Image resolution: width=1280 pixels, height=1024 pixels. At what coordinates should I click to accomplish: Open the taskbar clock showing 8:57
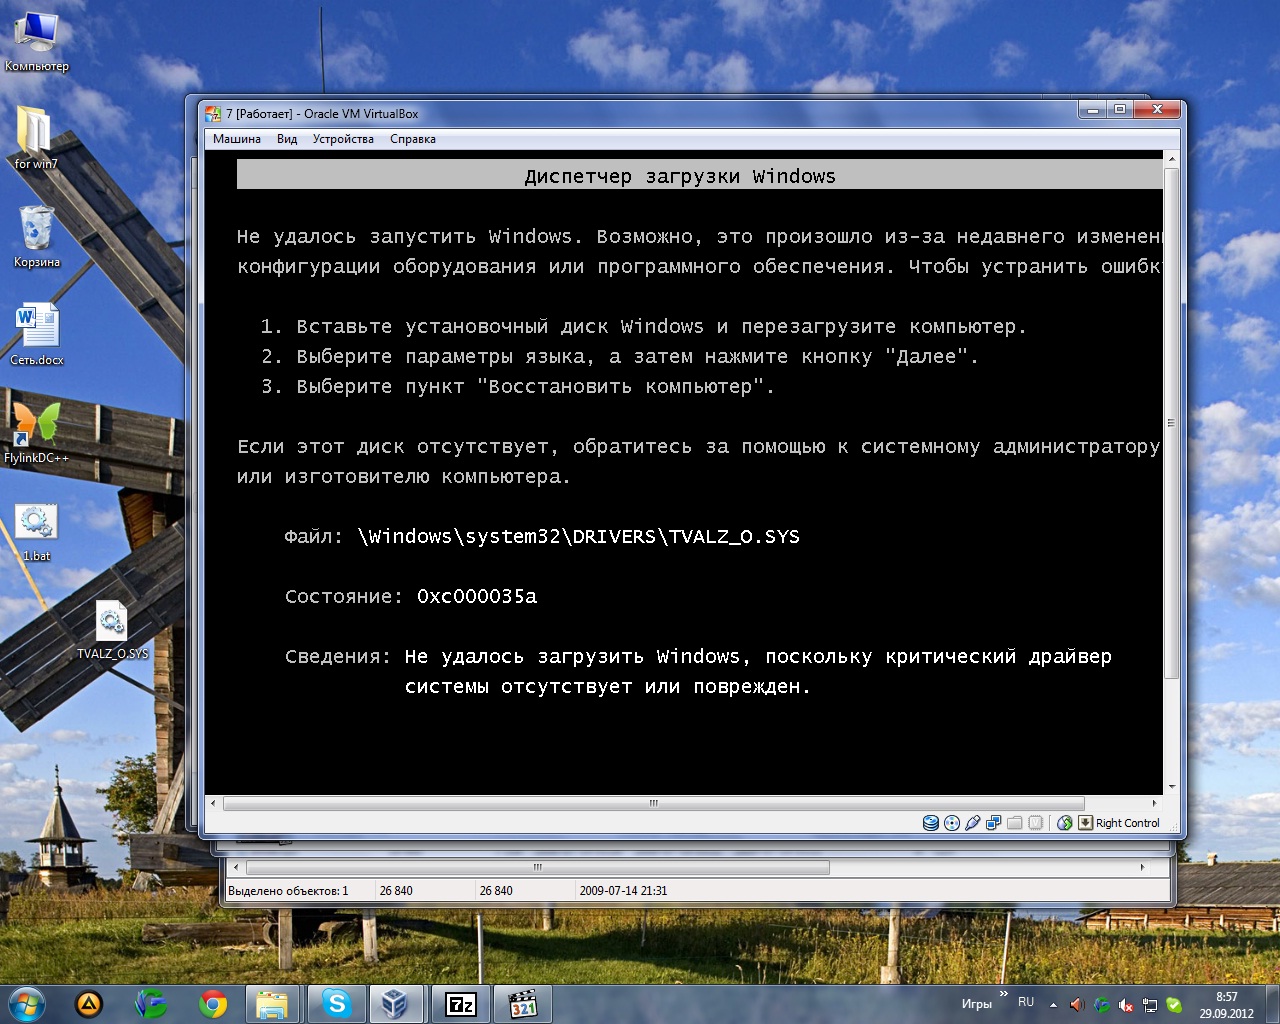pyautogui.click(x=1226, y=1005)
